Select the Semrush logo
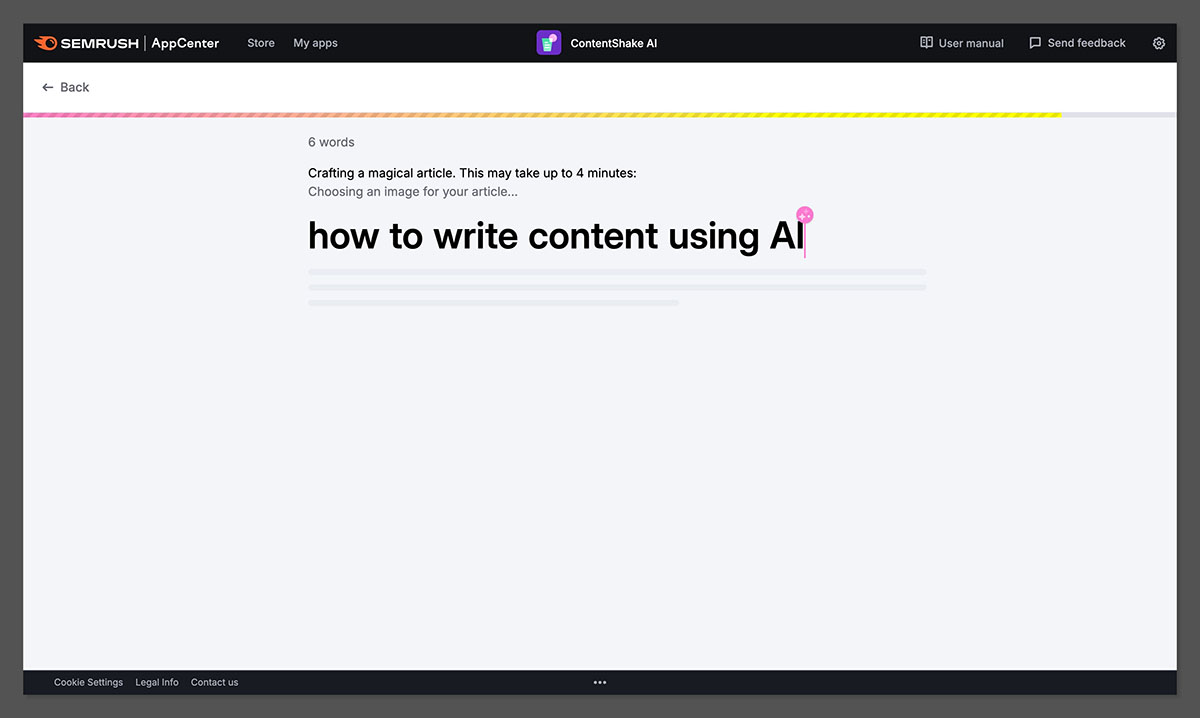1200x718 pixels. (x=85, y=42)
